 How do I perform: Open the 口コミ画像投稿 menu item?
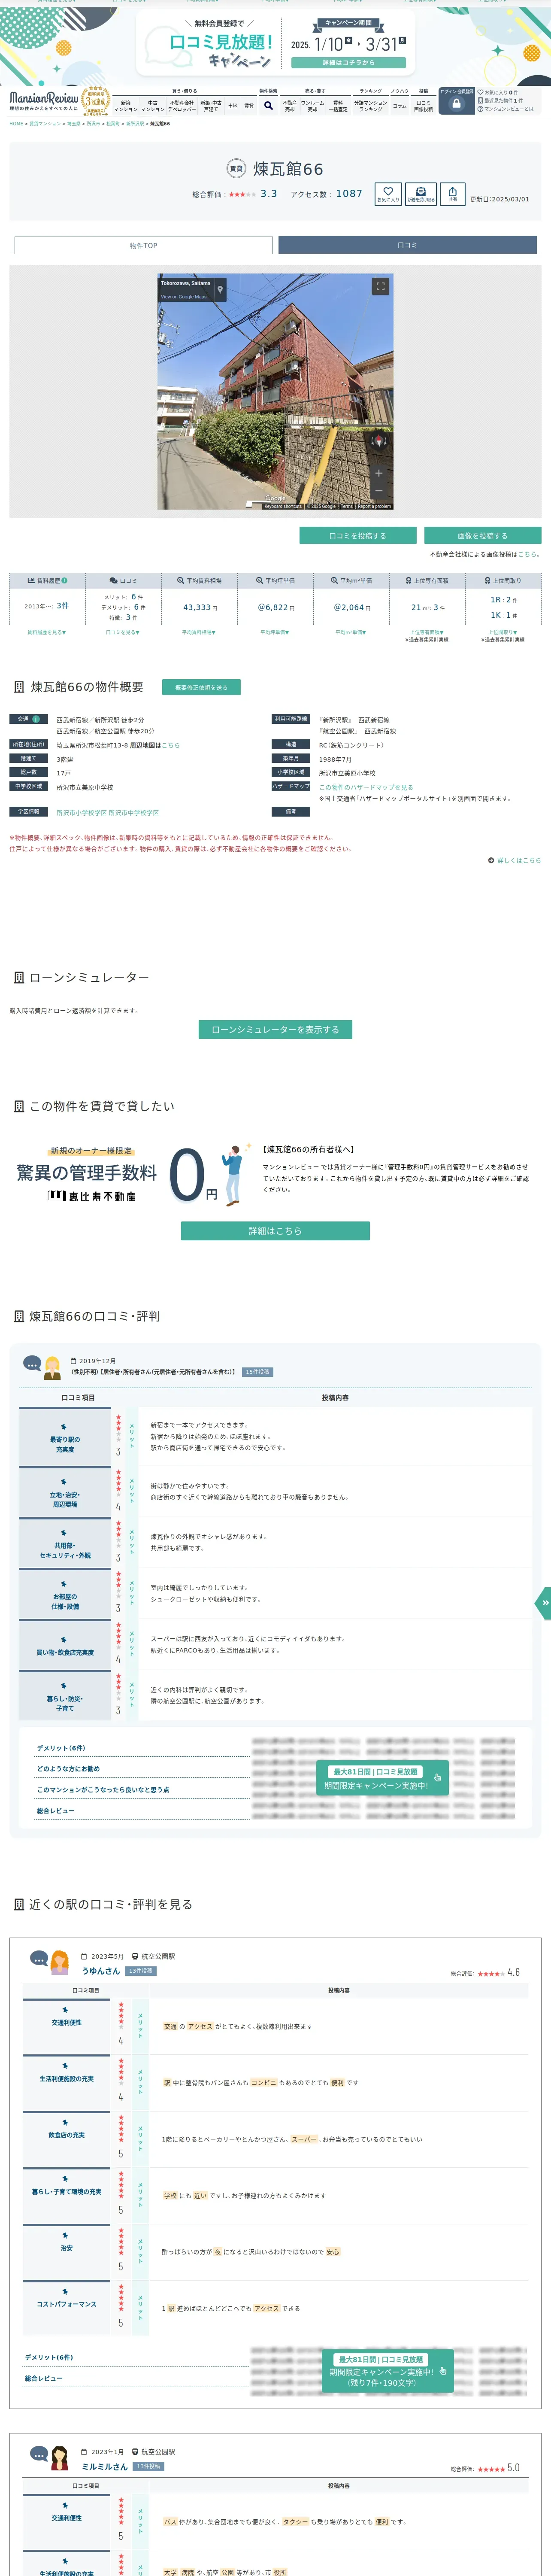click(x=423, y=106)
